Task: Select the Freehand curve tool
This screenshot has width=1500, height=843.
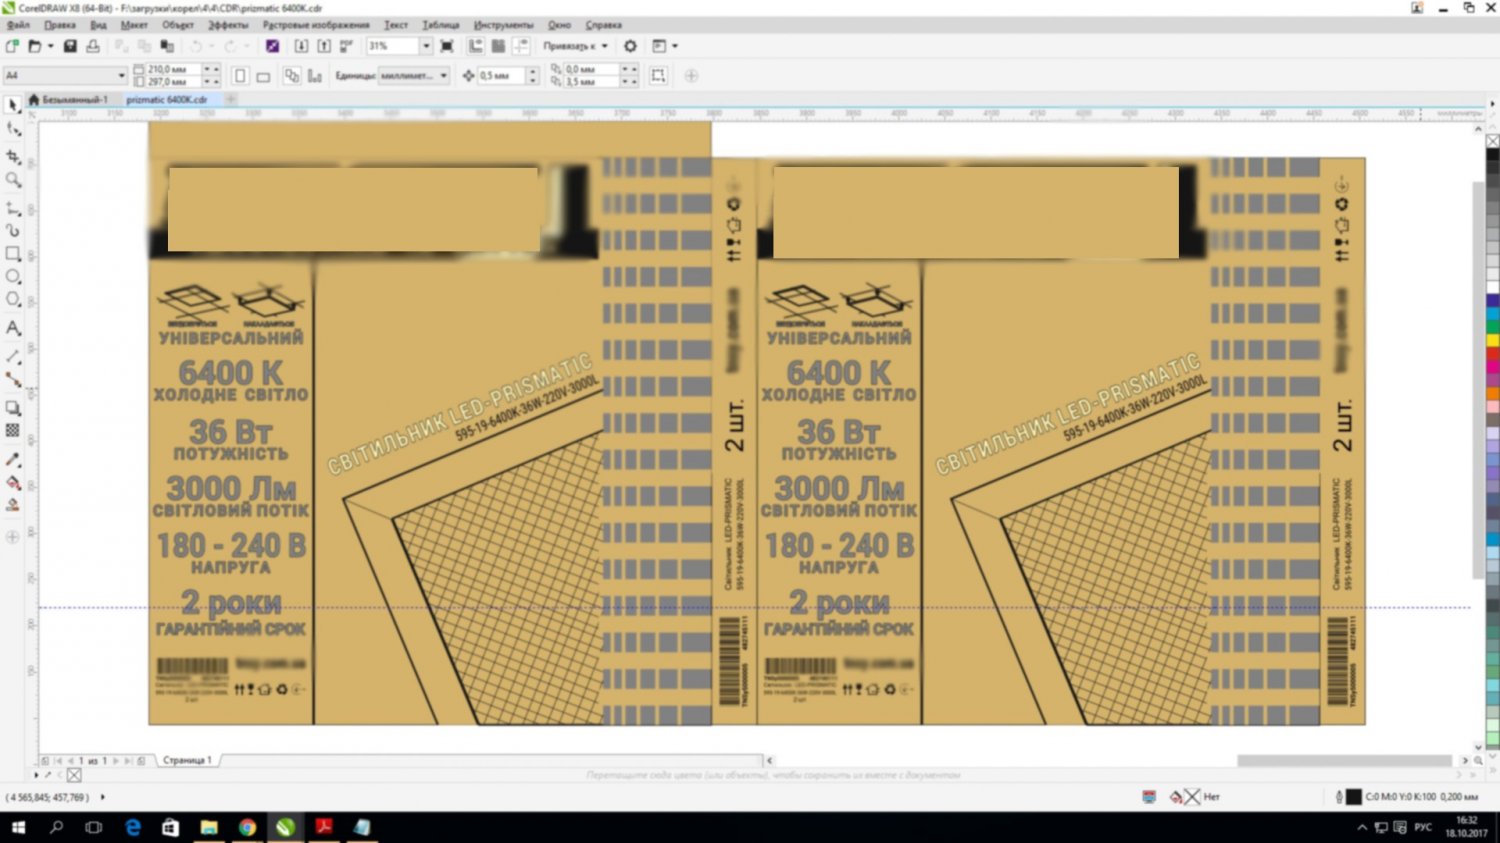Action: (x=13, y=208)
